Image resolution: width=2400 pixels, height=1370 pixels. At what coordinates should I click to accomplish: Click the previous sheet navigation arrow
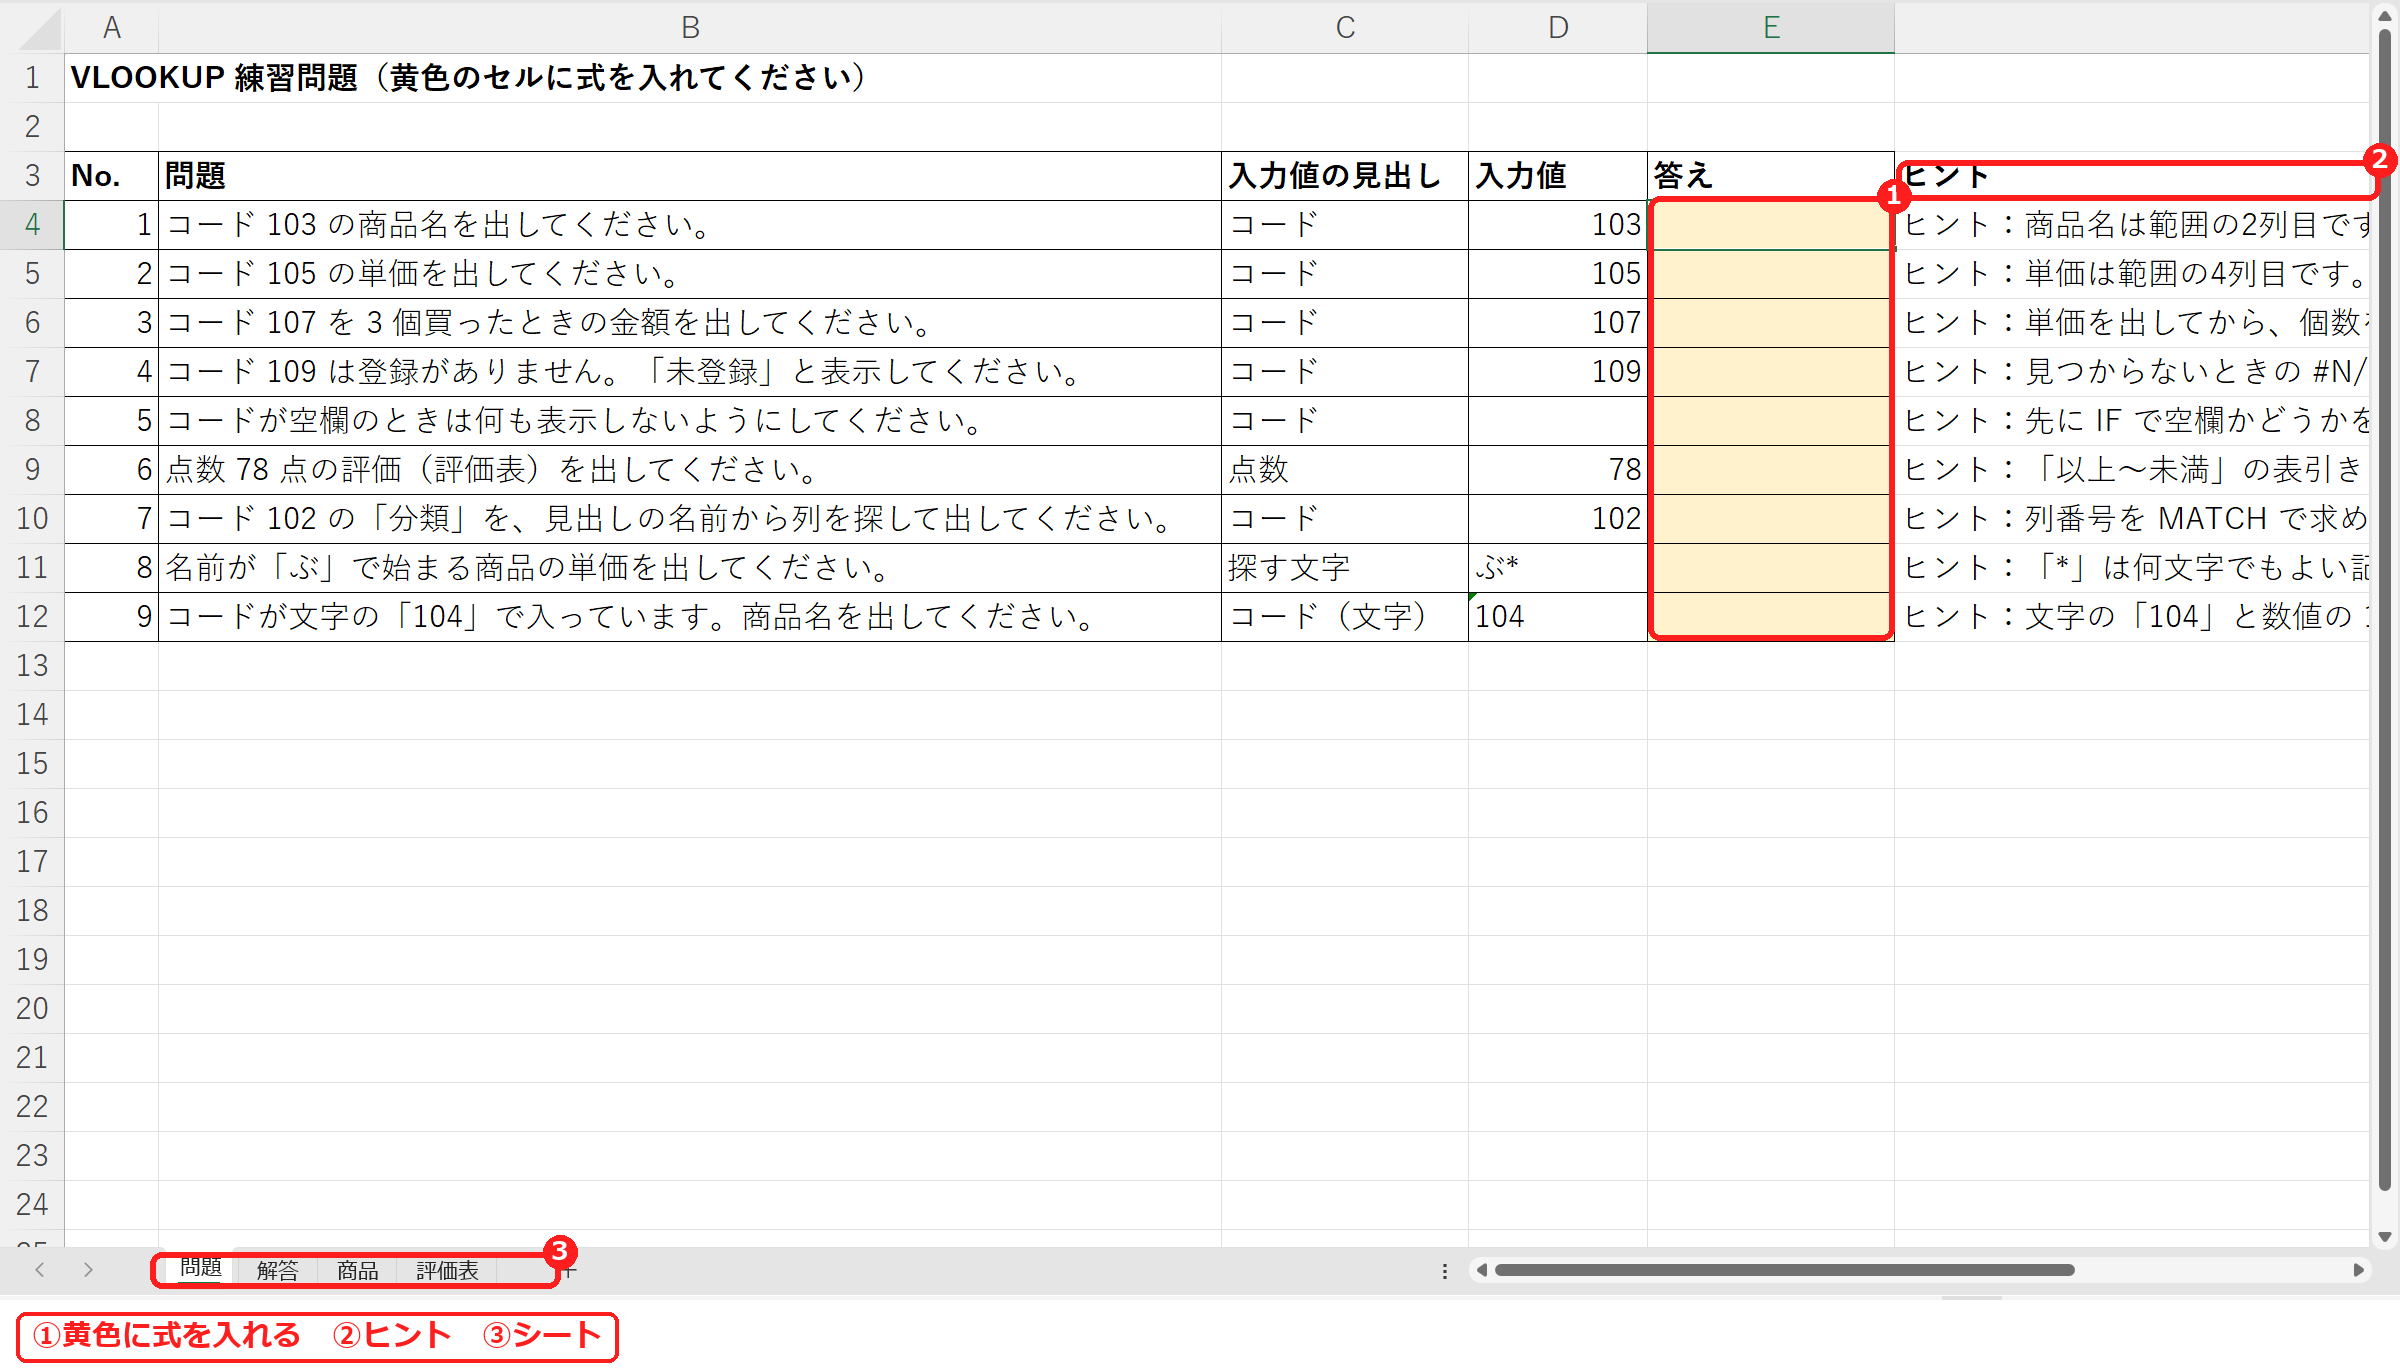40,1270
